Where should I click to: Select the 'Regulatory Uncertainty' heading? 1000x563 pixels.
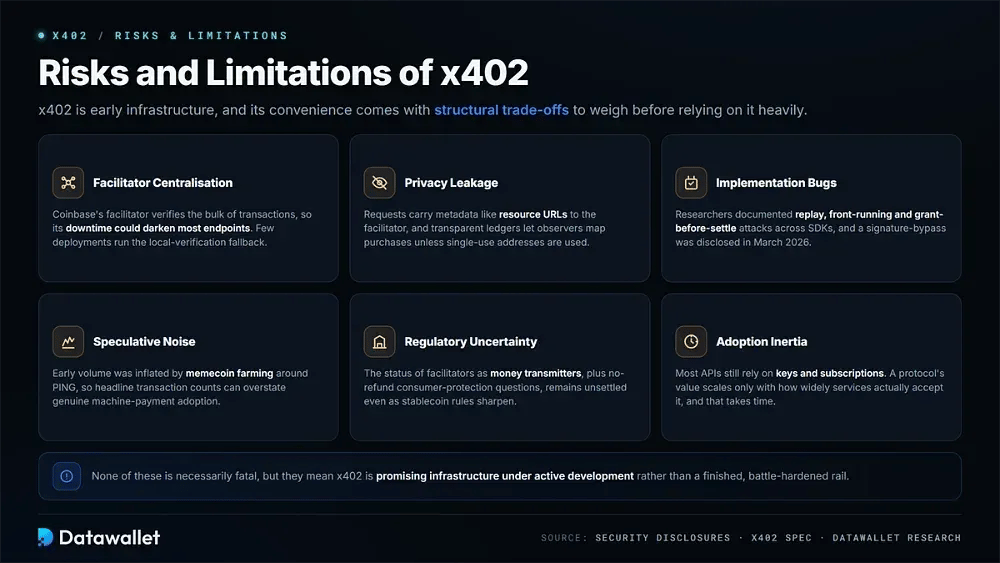click(x=471, y=342)
